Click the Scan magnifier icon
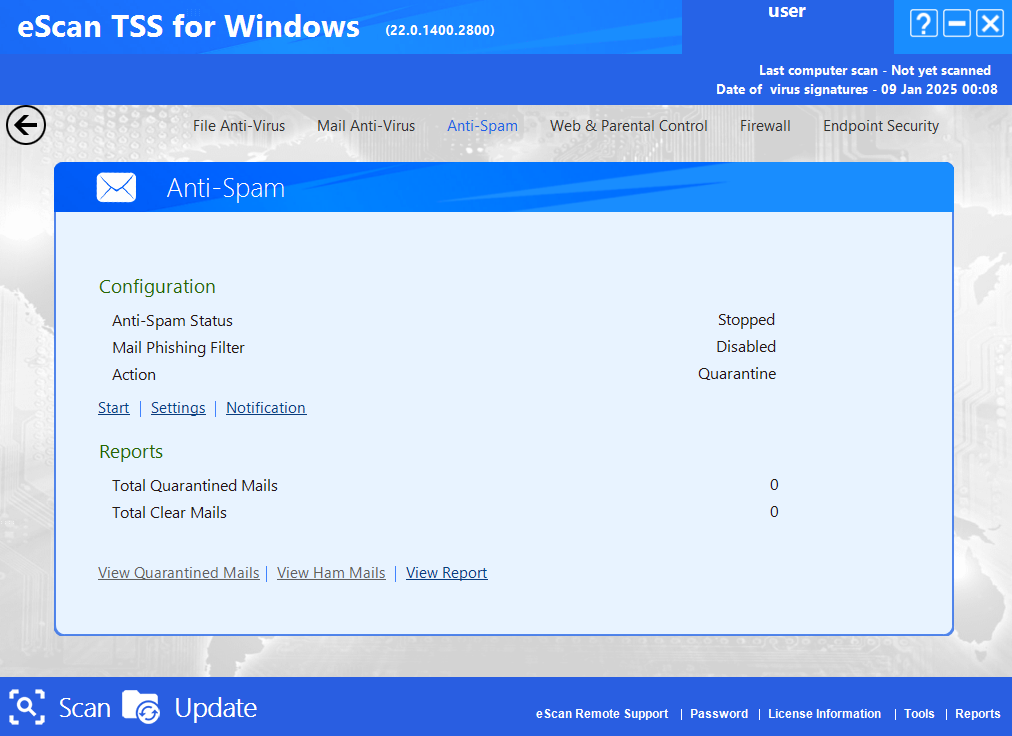 pos(27,707)
